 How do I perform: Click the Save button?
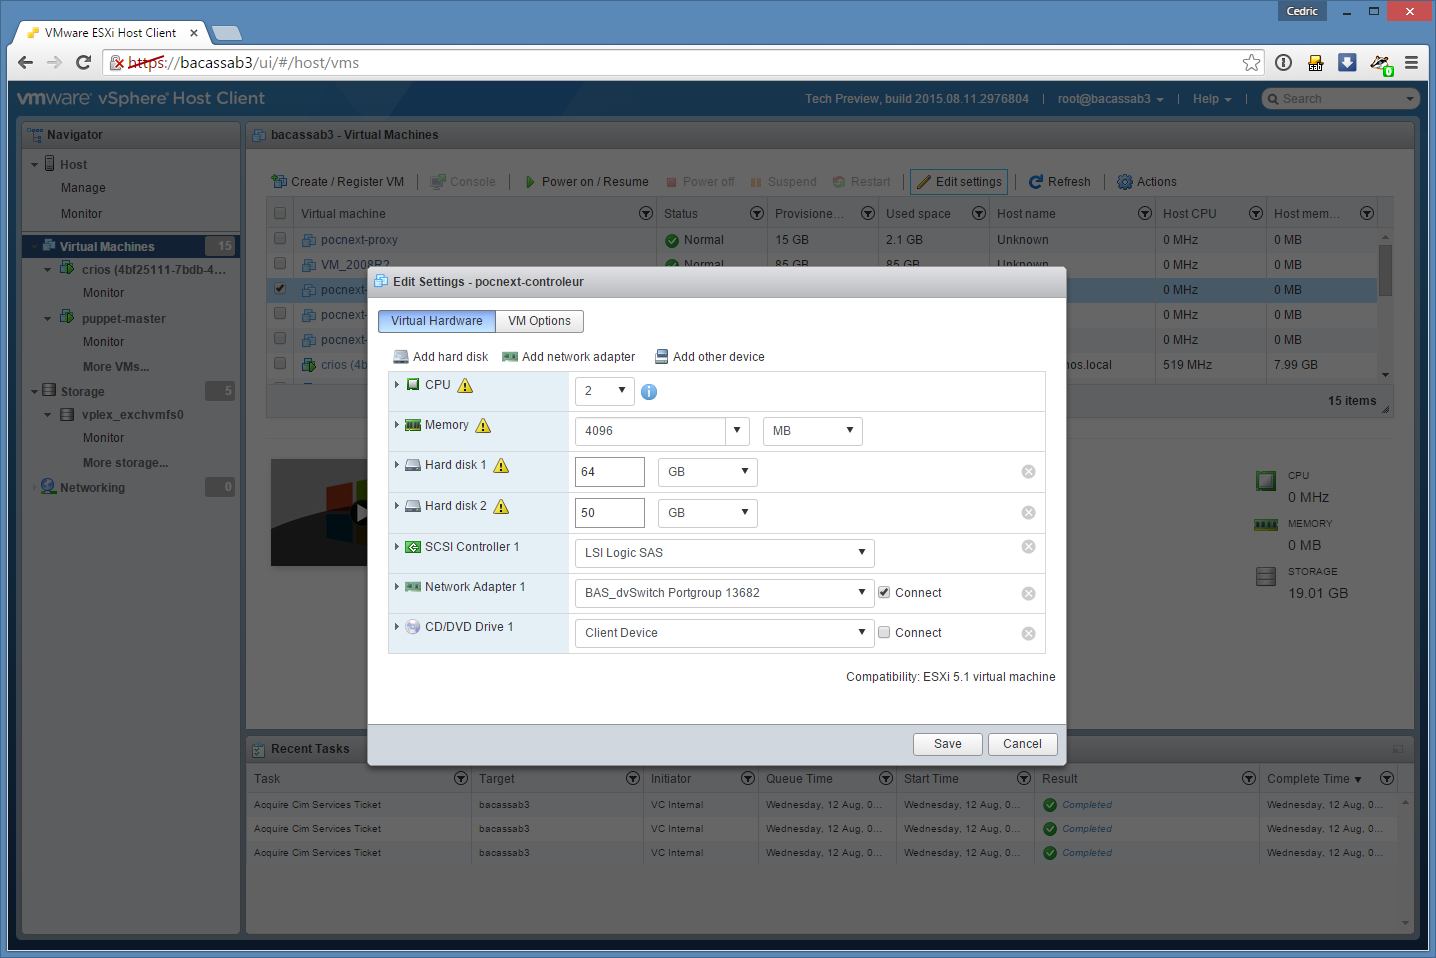point(947,744)
